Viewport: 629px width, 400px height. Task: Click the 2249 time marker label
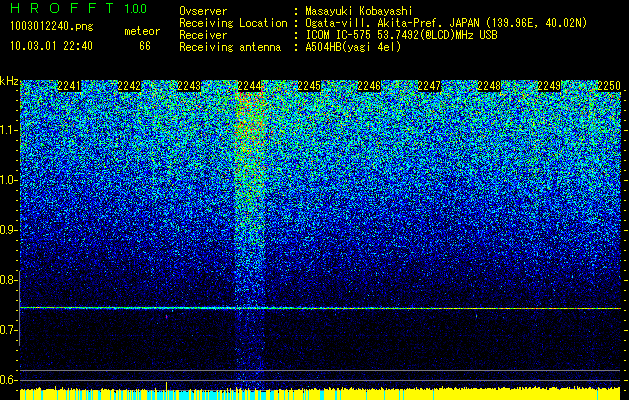[549, 86]
